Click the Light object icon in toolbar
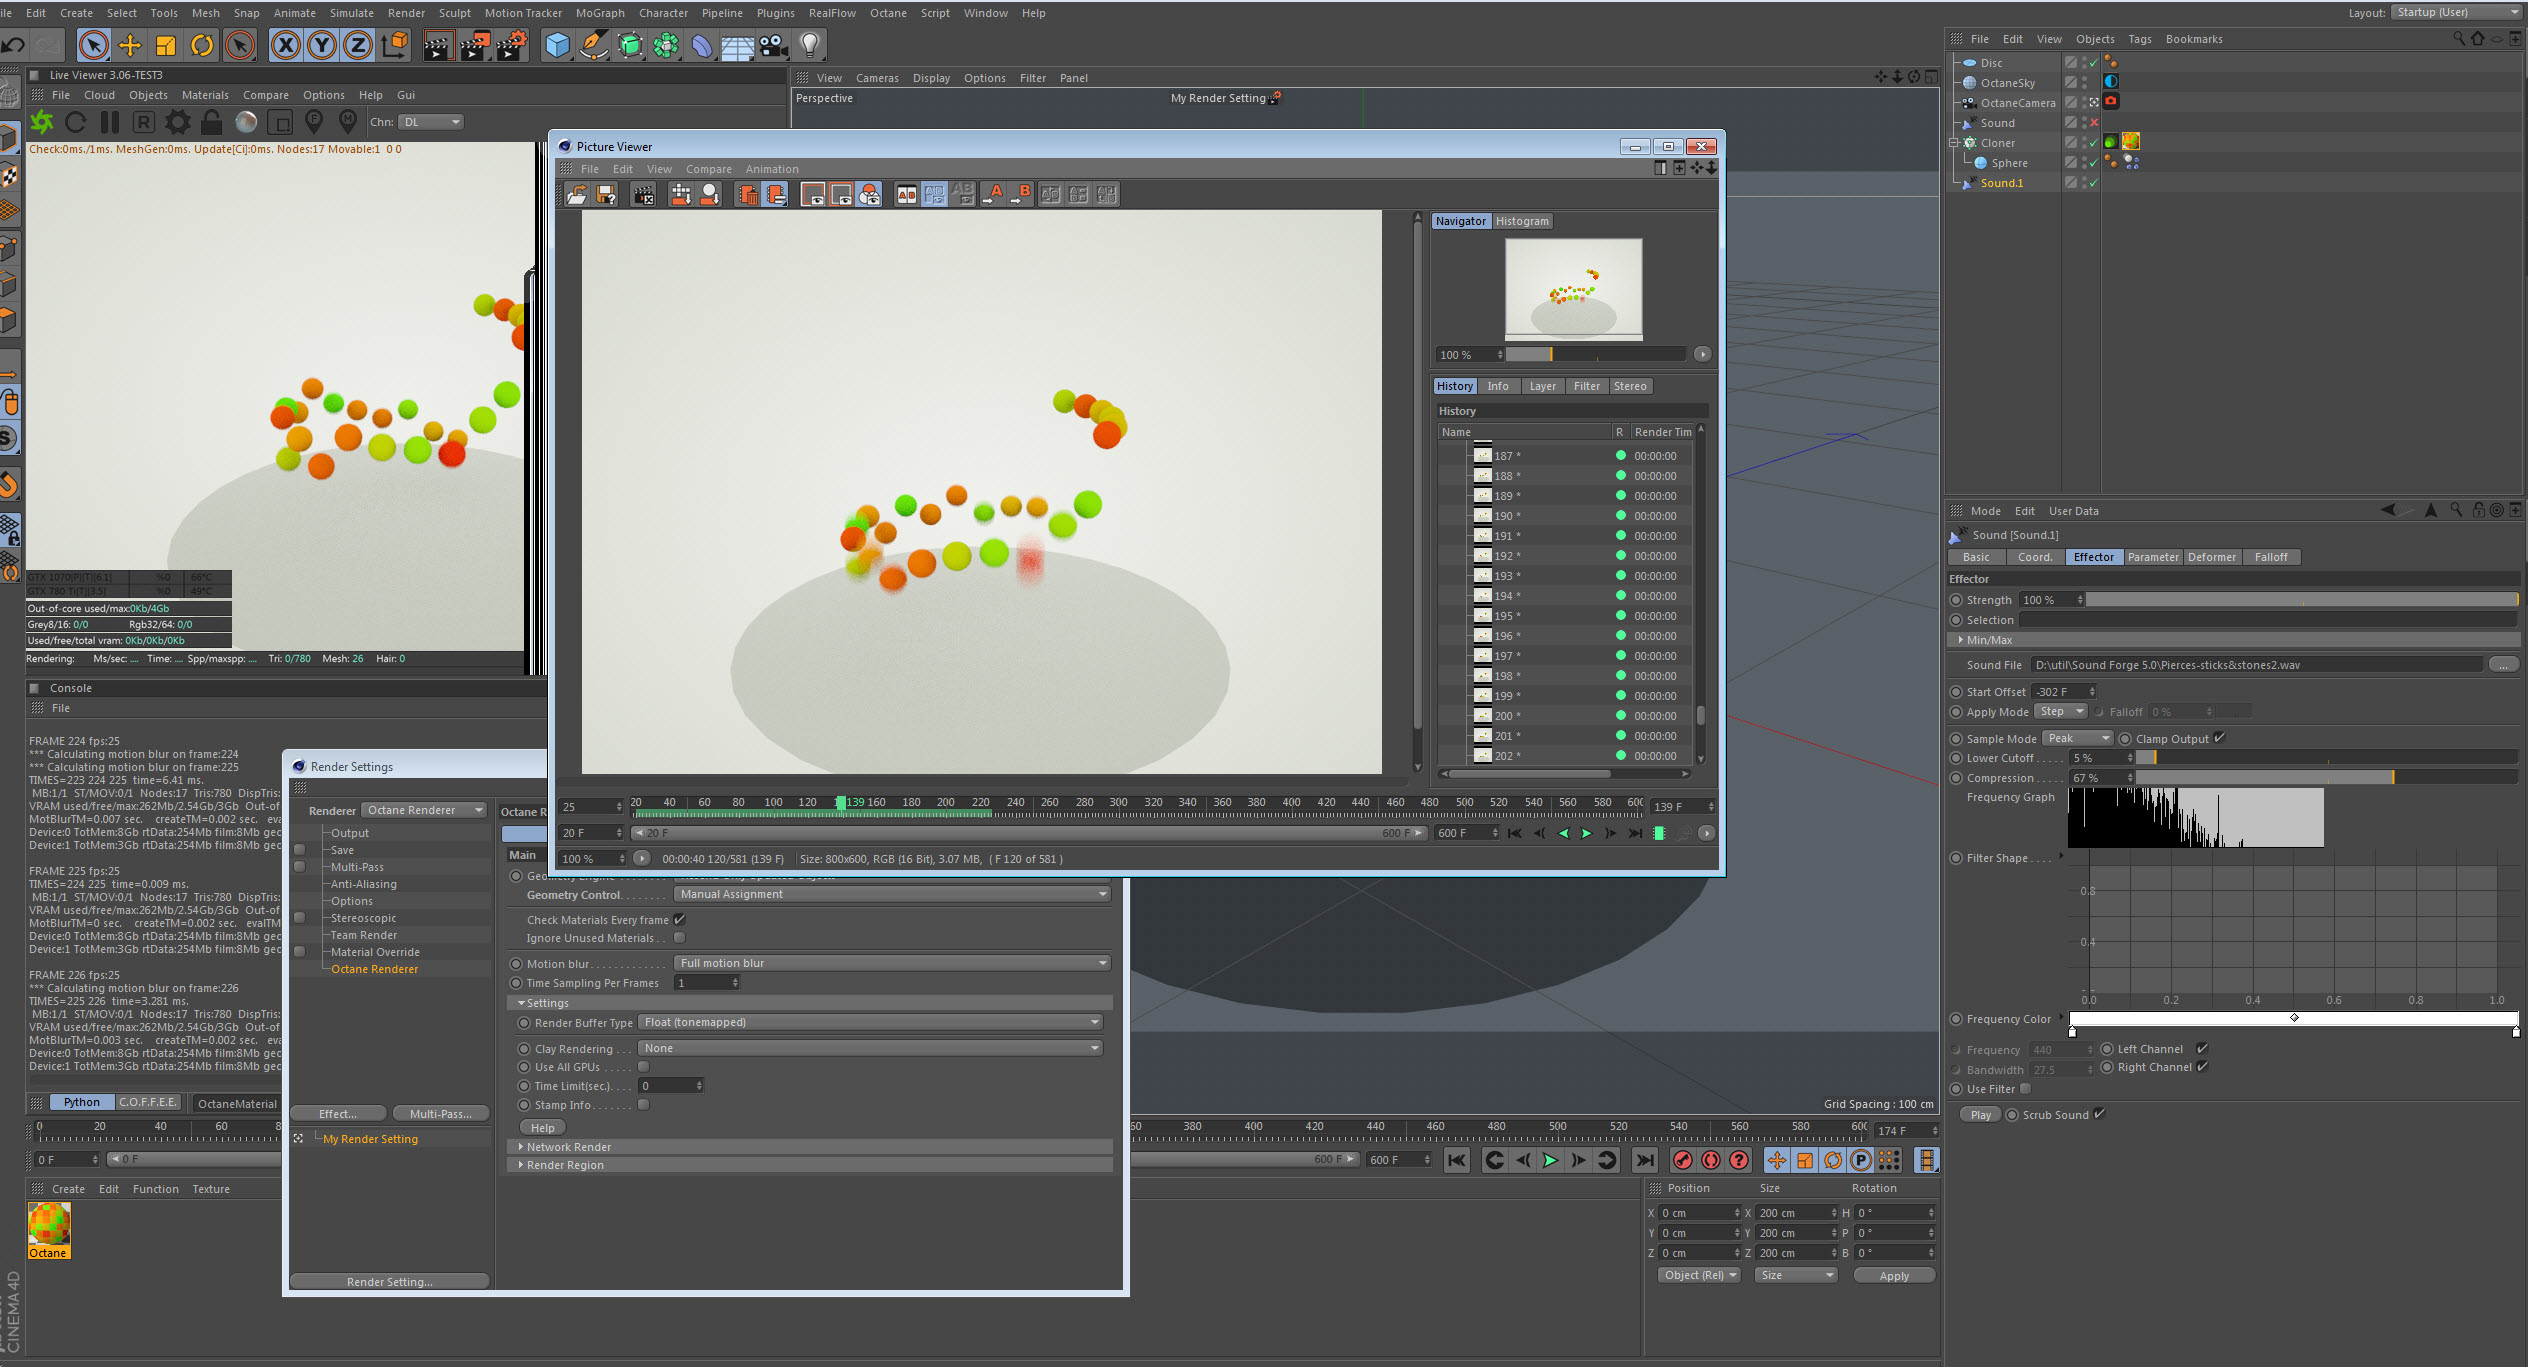This screenshot has width=2528, height=1367. click(810, 45)
